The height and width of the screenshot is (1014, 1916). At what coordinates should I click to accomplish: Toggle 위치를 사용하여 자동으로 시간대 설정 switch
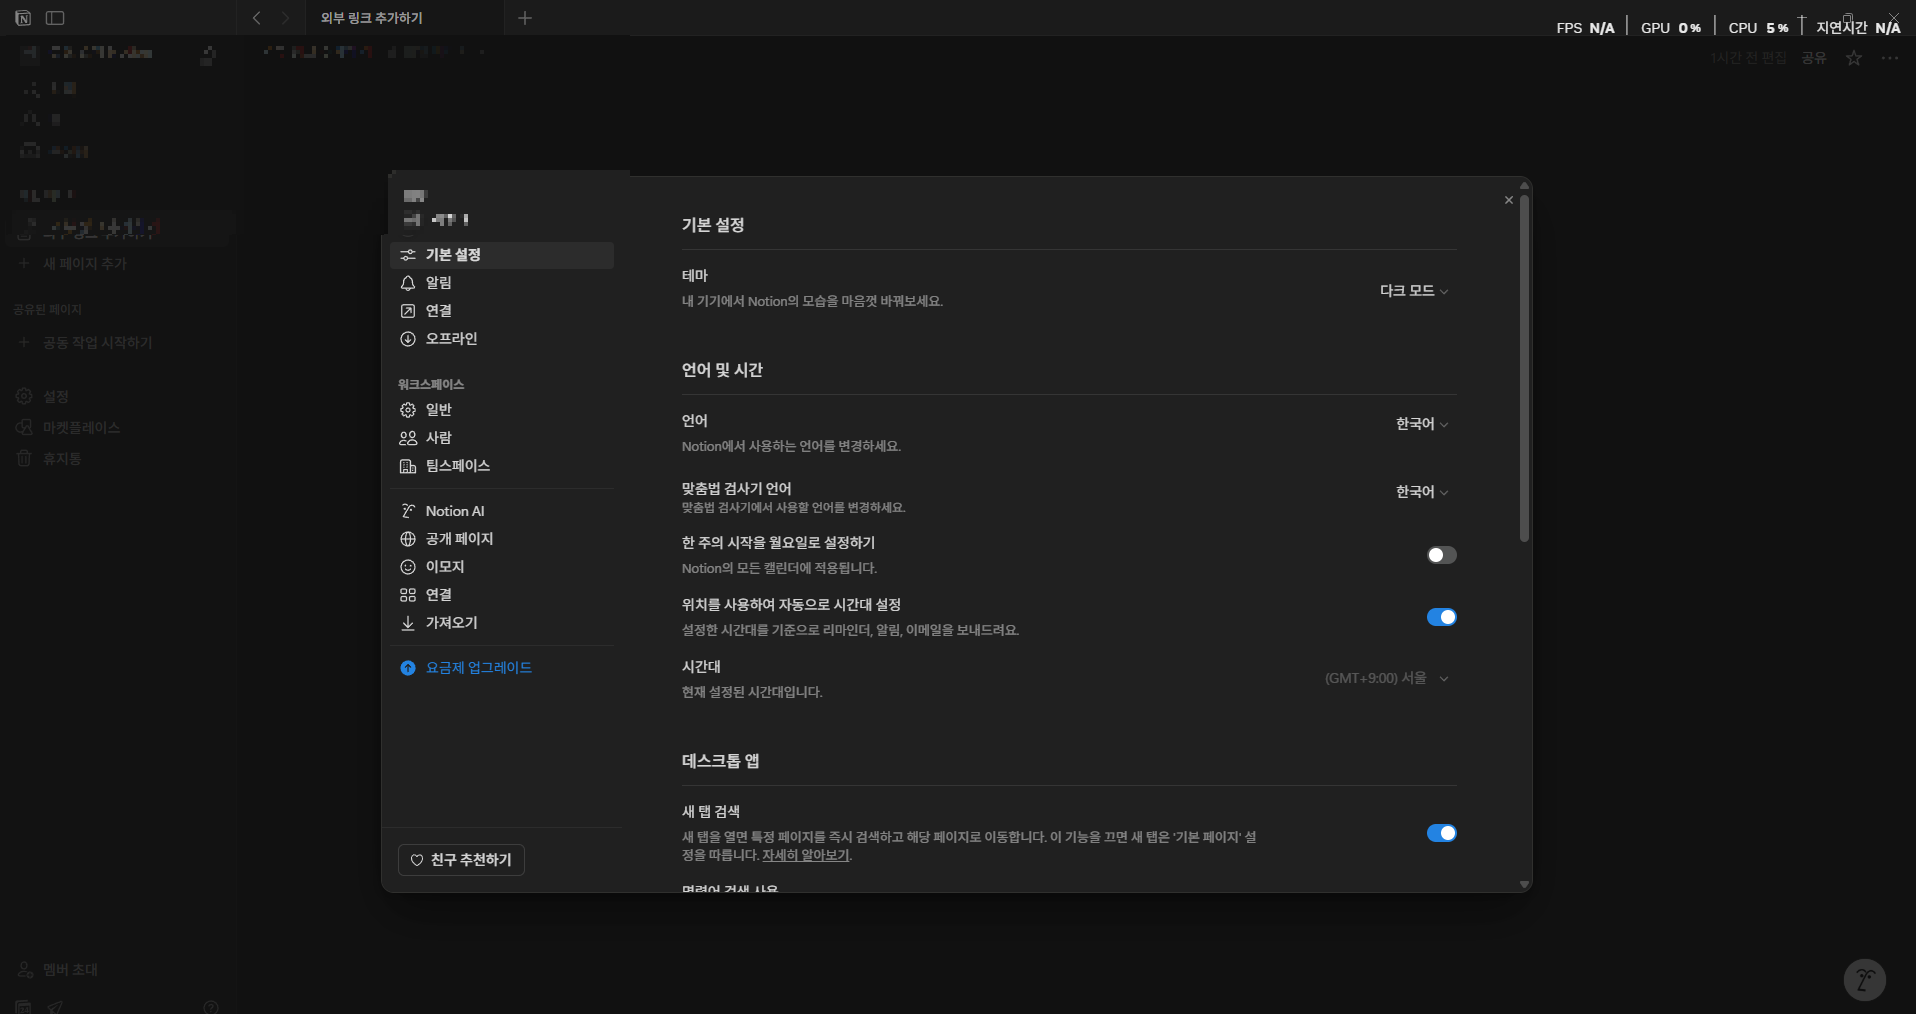tap(1441, 617)
